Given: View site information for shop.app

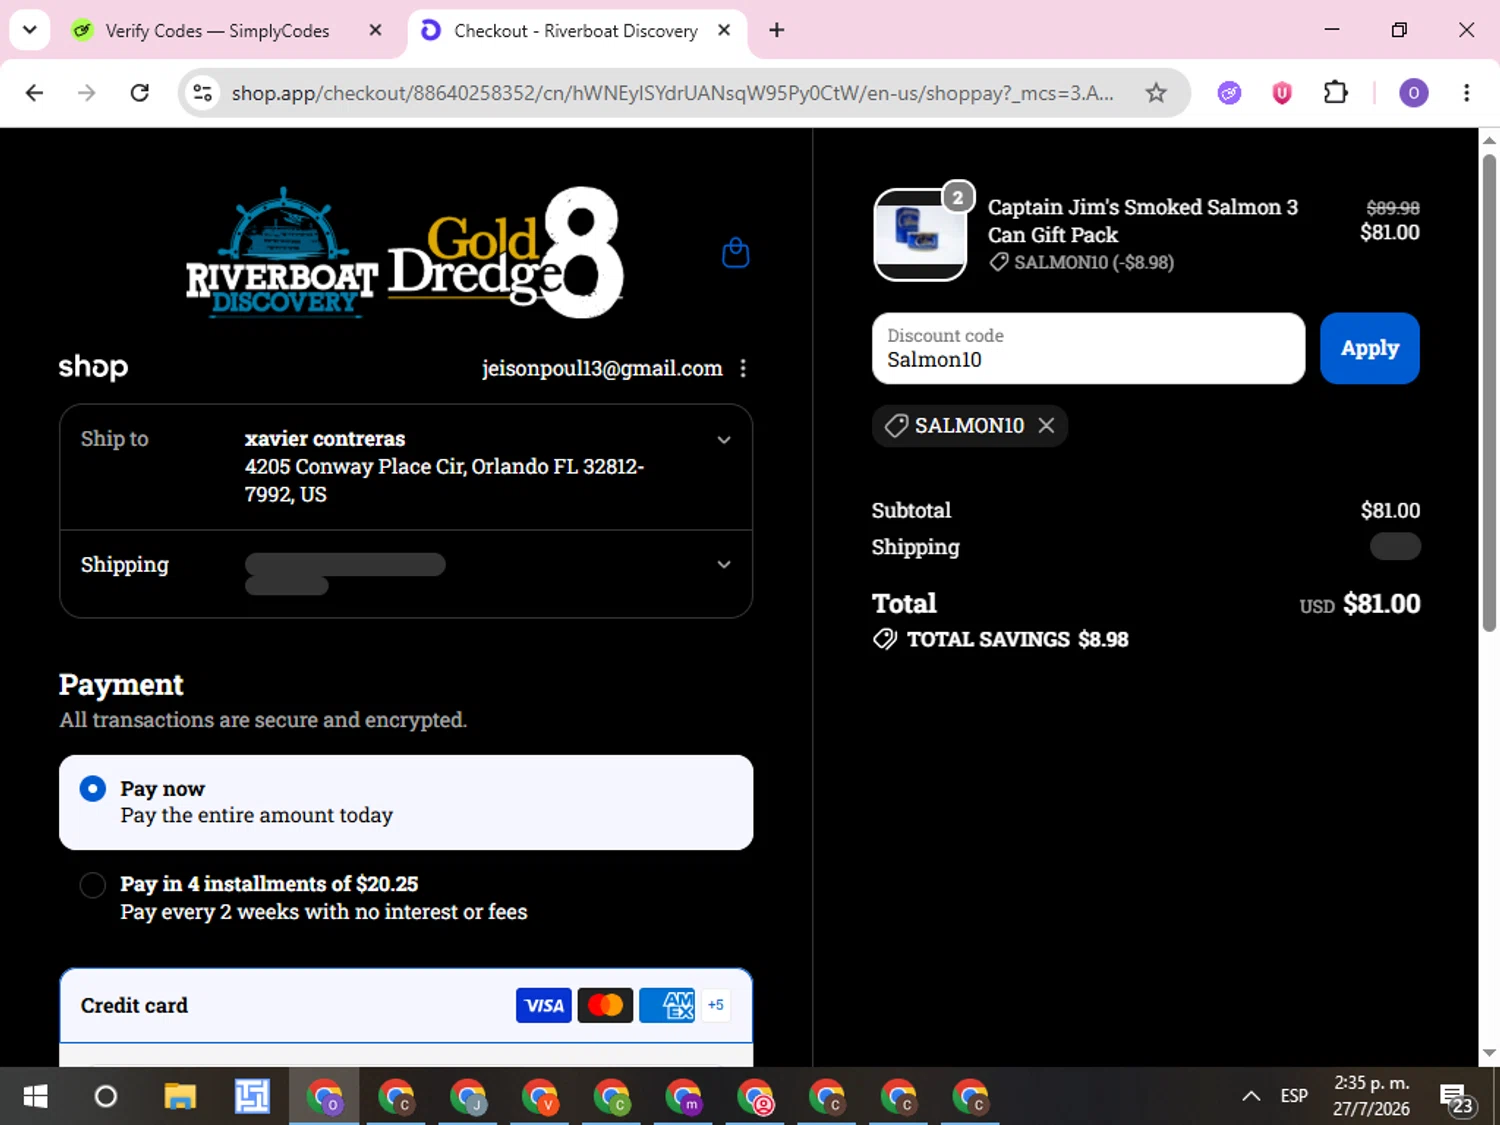Looking at the screenshot, I should click(203, 93).
